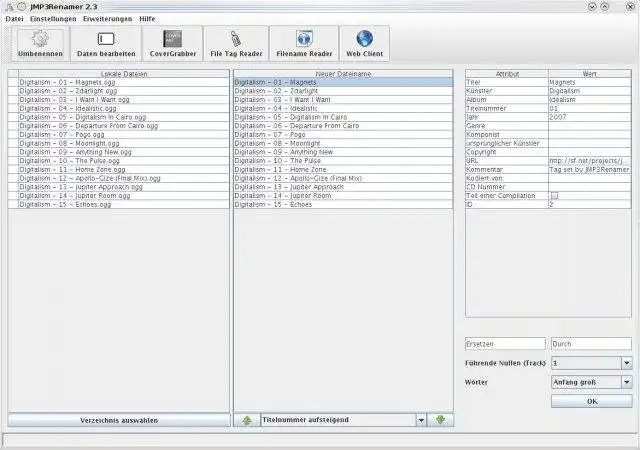Click the Umbenennen gear toolbar button
640x450 pixels.
click(40, 44)
